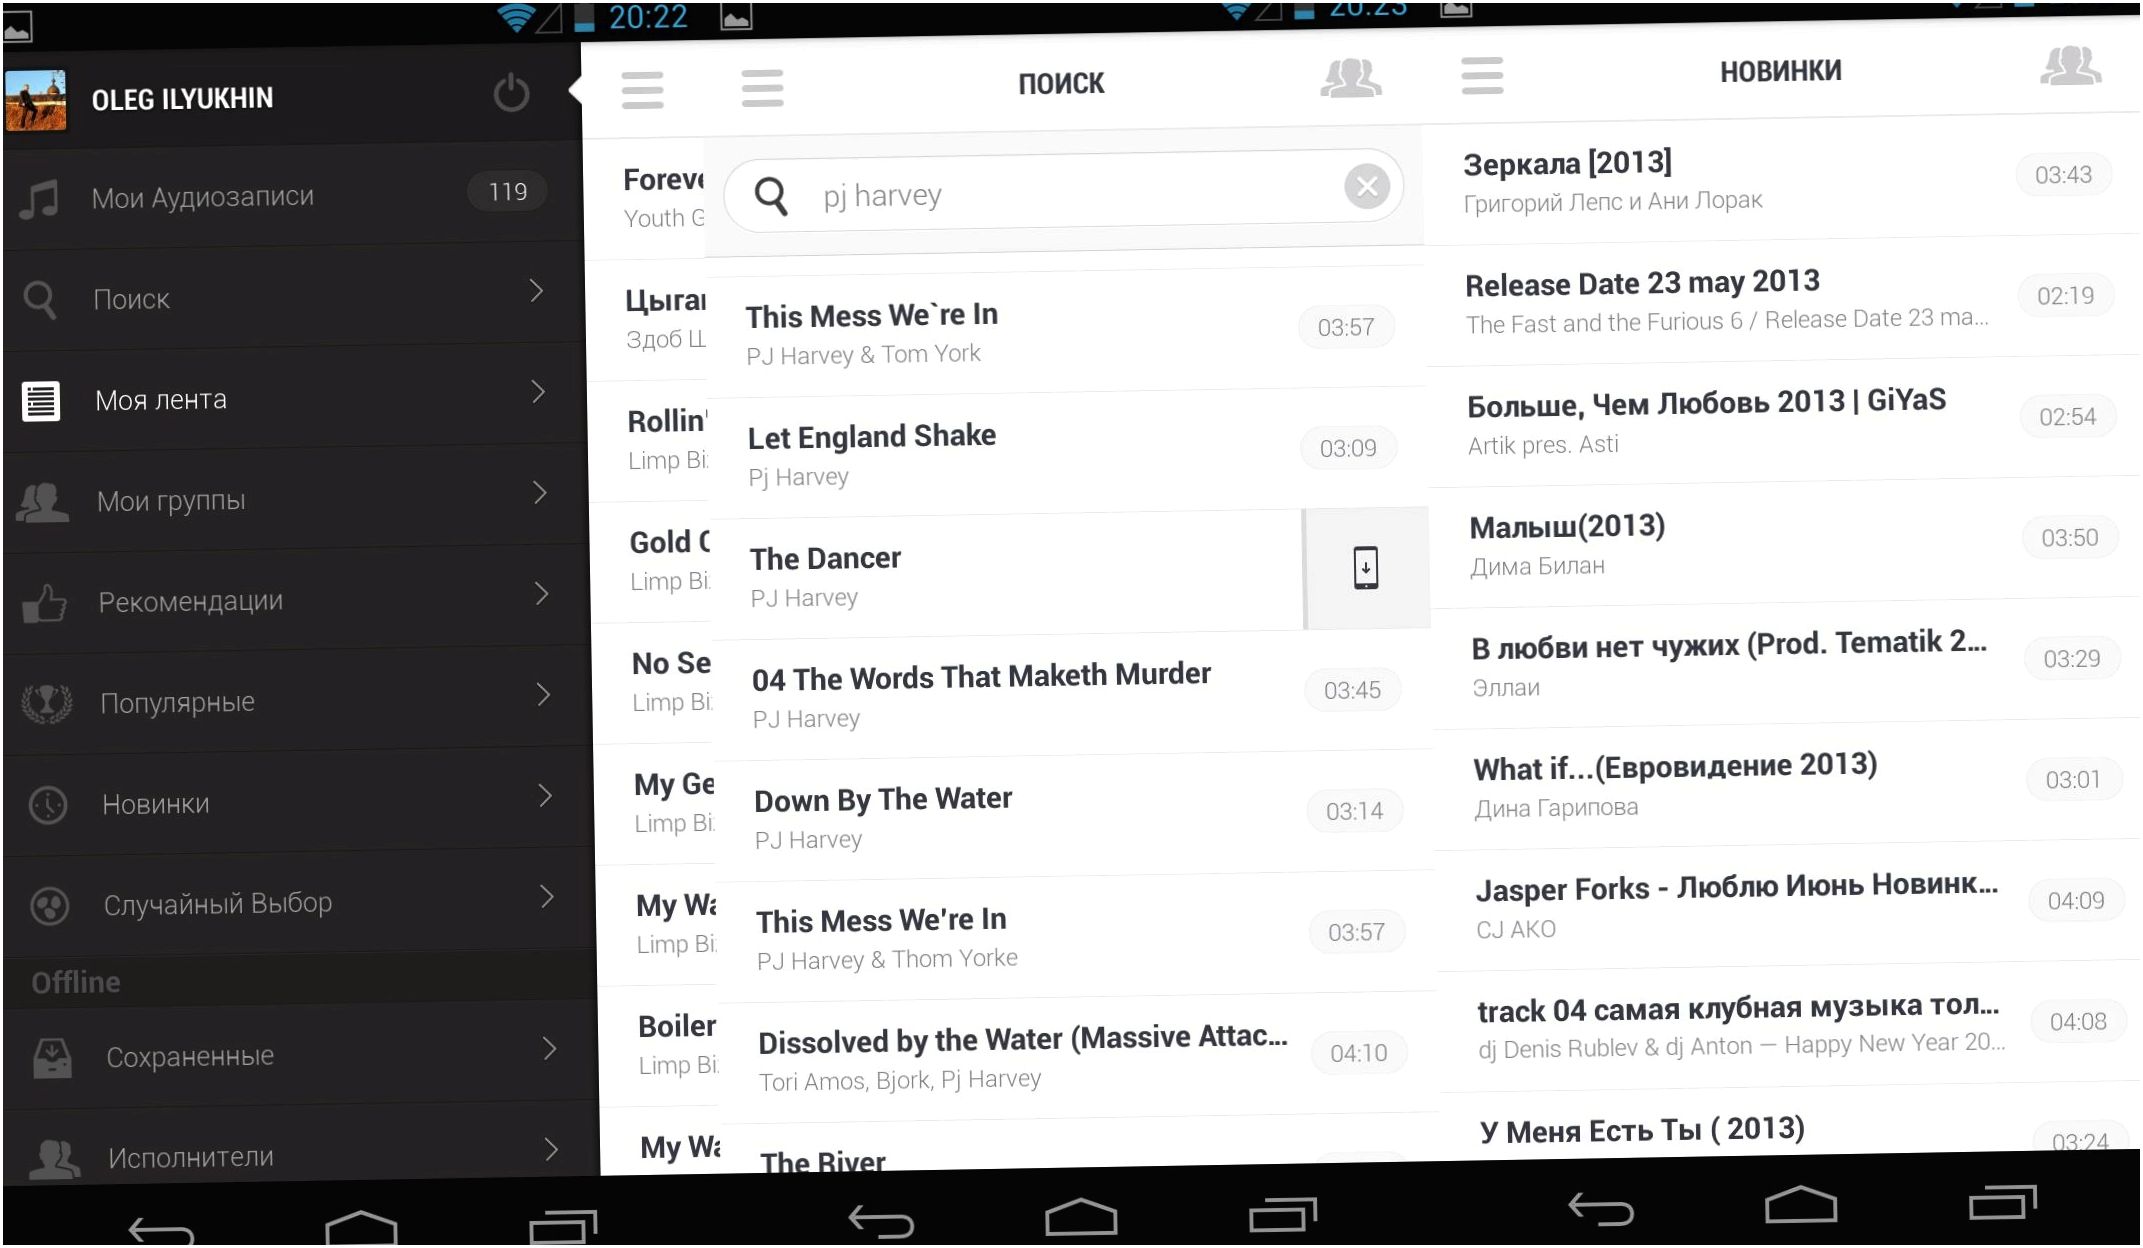2143x1248 pixels.
Task: Open Мои группы menu item
Action: (297, 500)
